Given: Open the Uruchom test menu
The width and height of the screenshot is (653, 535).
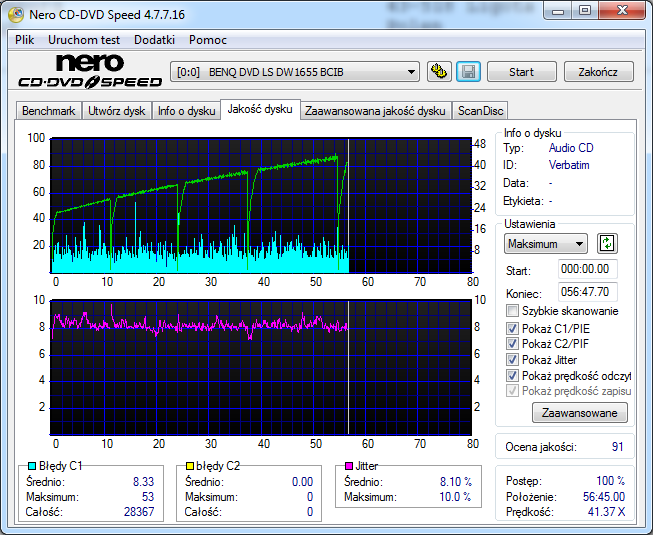Looking at the screenshot, I should click(x=84, y=40).
